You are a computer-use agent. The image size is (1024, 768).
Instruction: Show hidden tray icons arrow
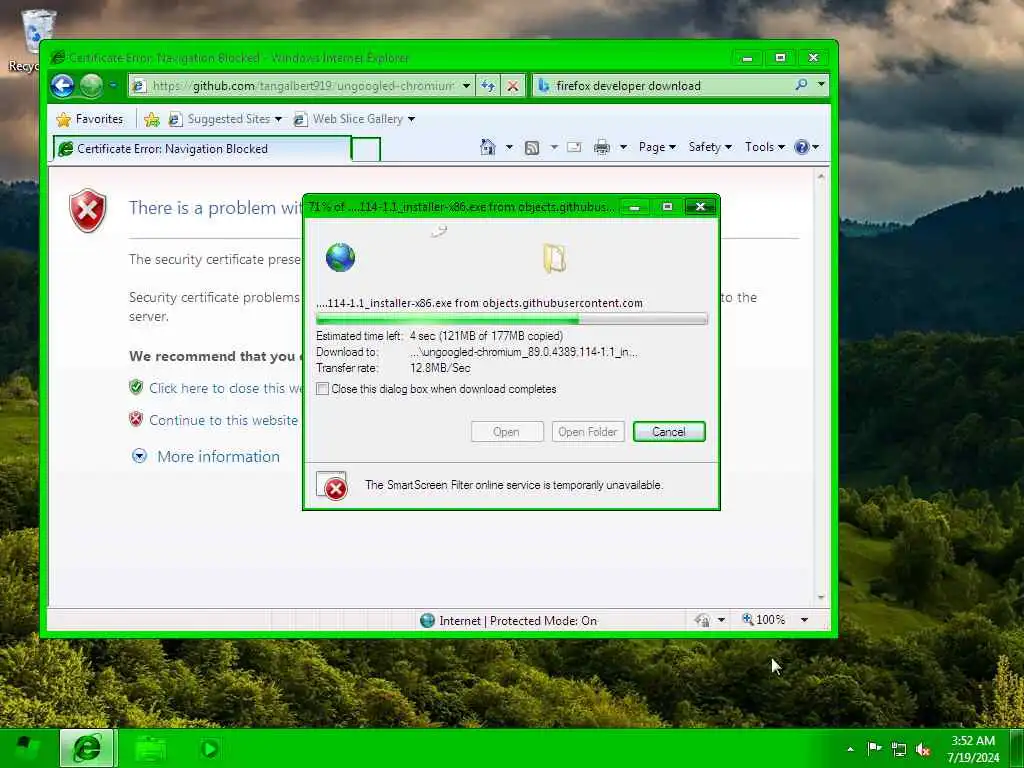click(850, 749)
